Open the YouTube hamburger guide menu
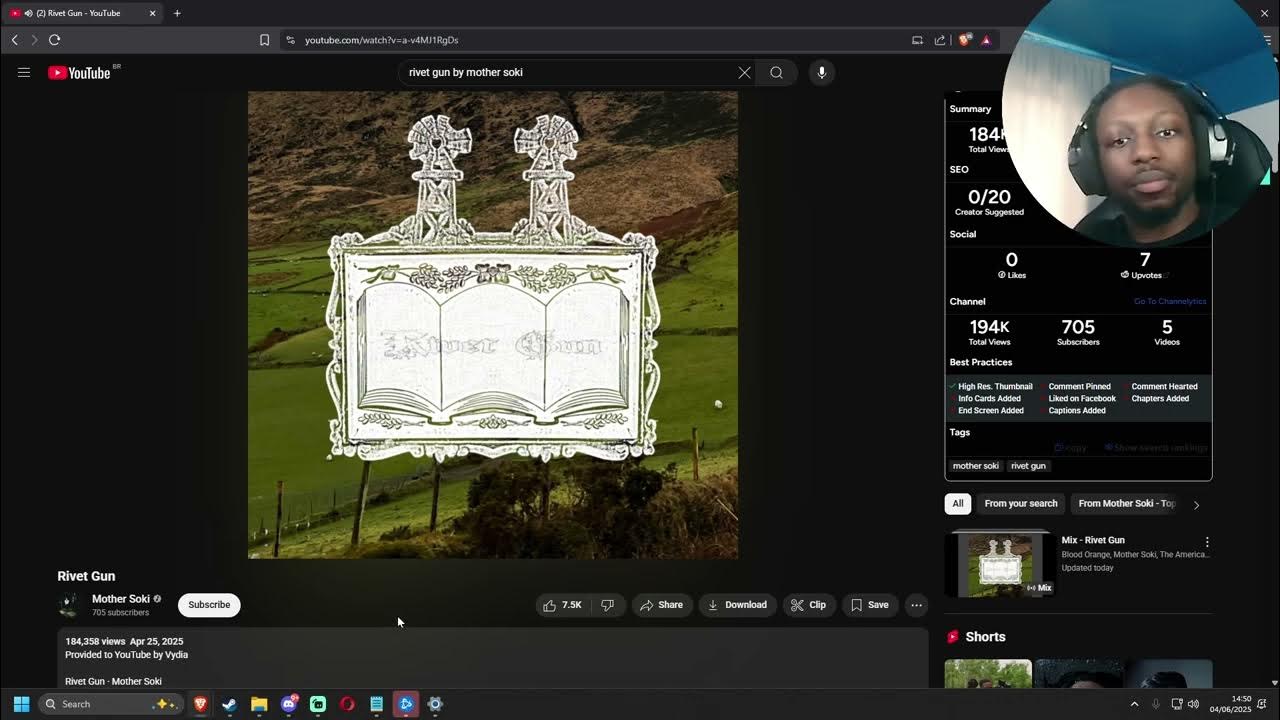Viewport: 1280px width, 720px height. (x=24, y=72)
